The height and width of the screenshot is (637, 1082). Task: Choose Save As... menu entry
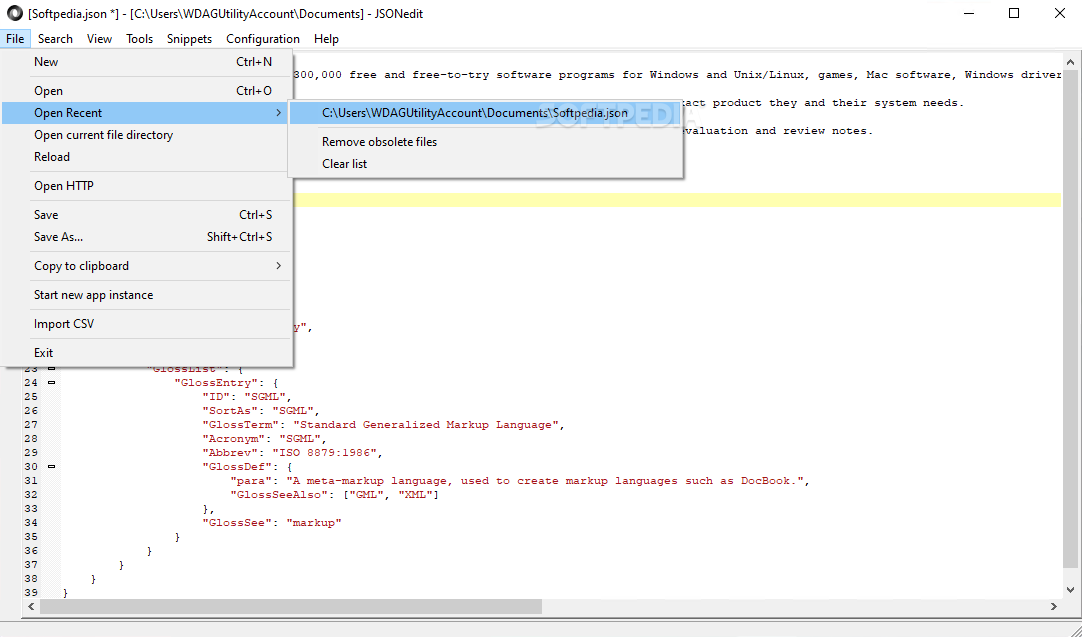(147, 237)
